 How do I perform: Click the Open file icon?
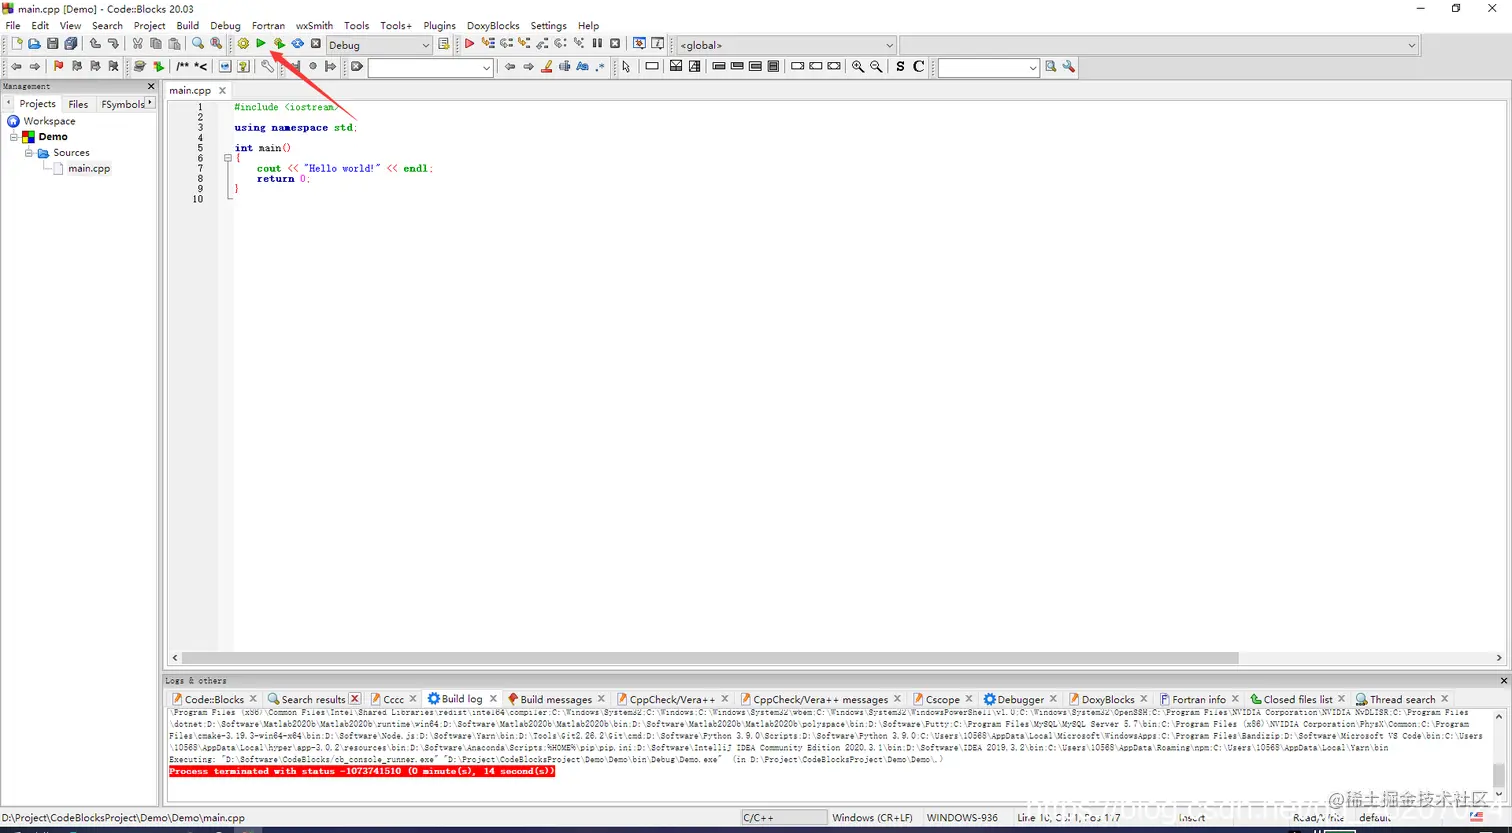point(34,44)
